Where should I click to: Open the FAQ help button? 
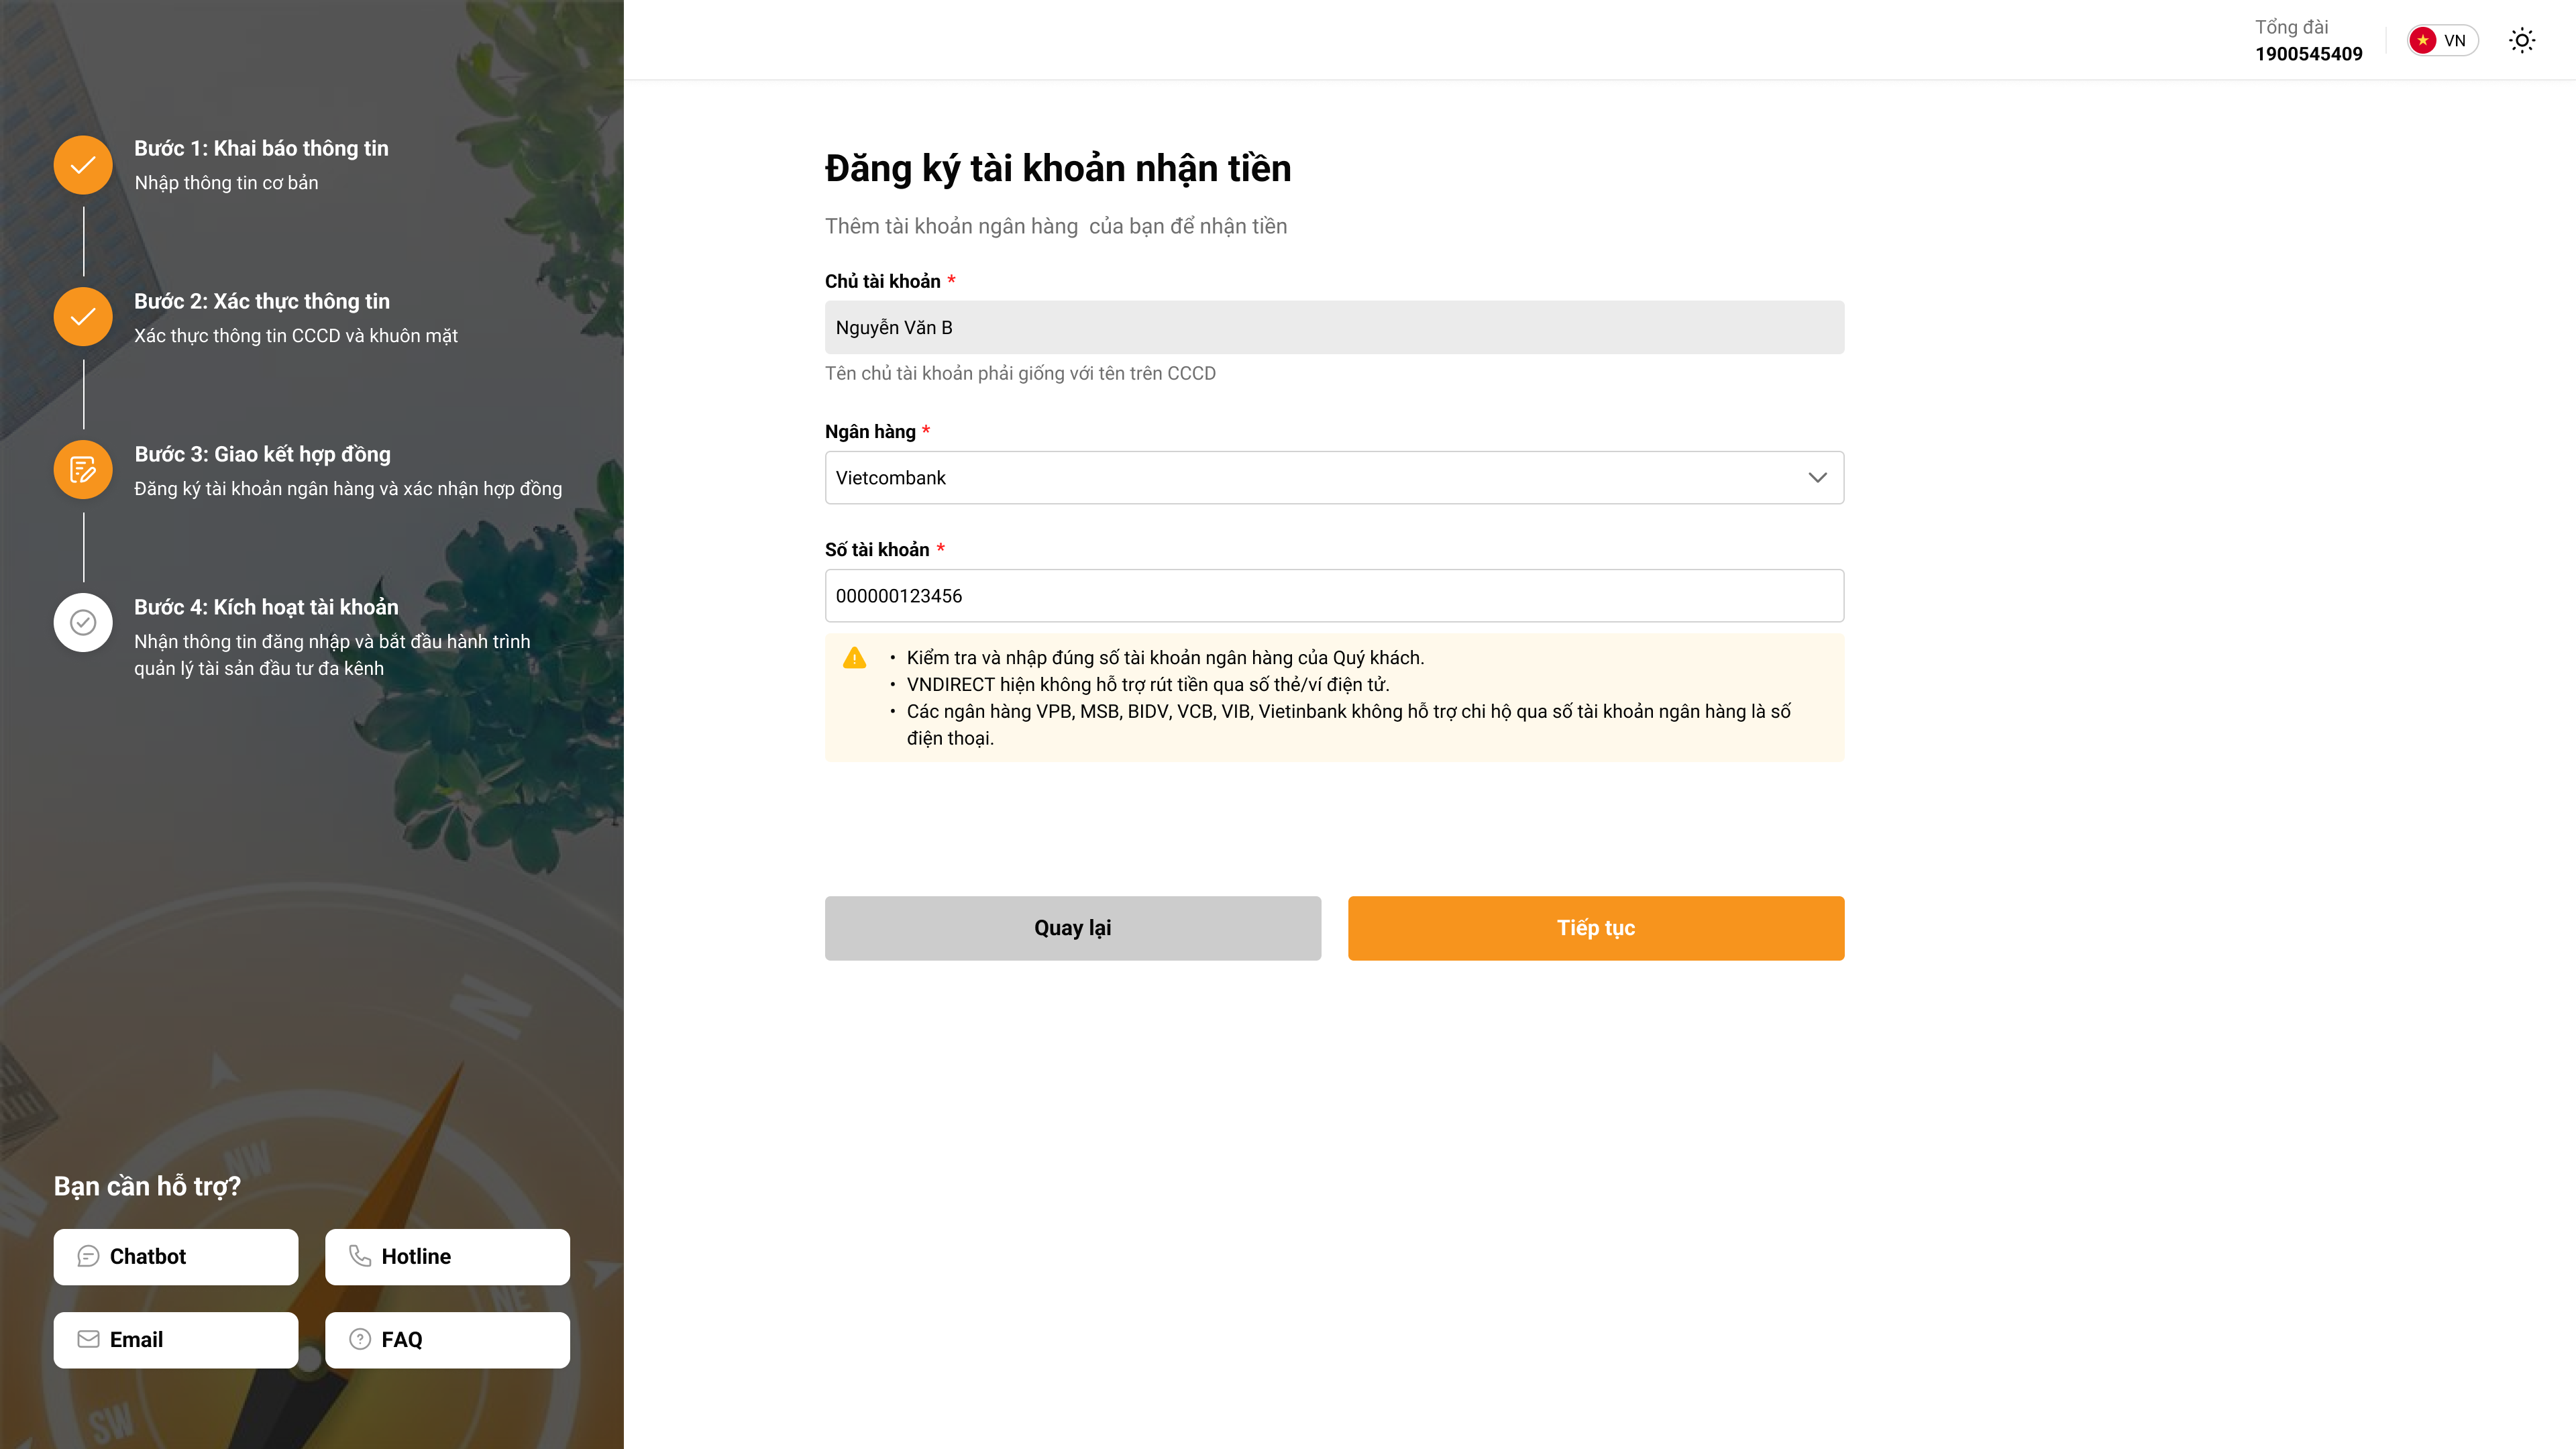(447, 1340)
